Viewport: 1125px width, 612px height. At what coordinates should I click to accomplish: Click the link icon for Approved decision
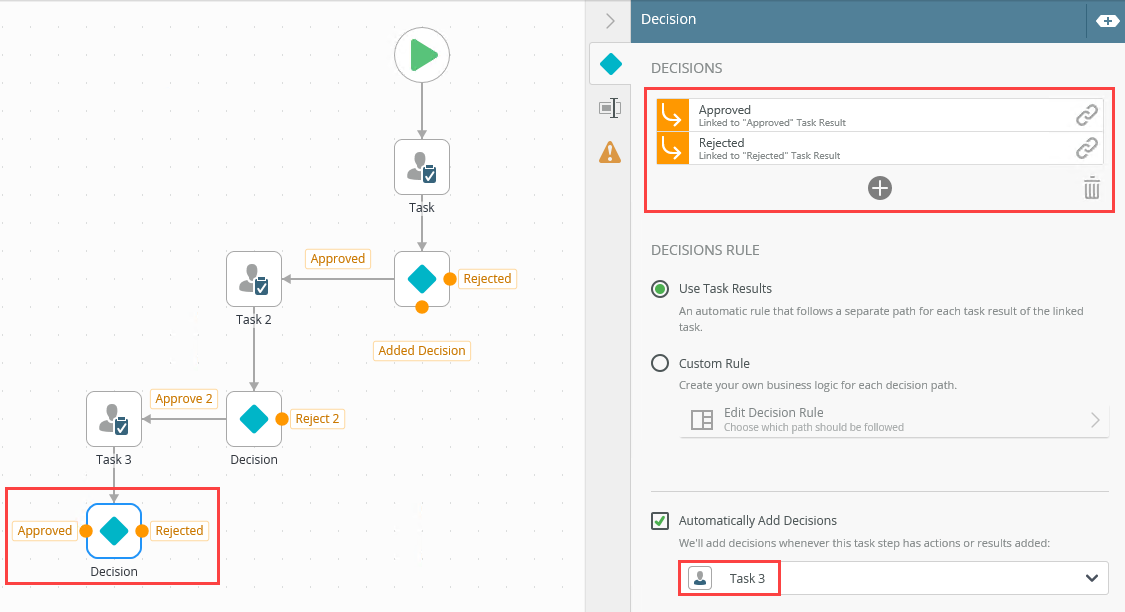point(1086,116)
